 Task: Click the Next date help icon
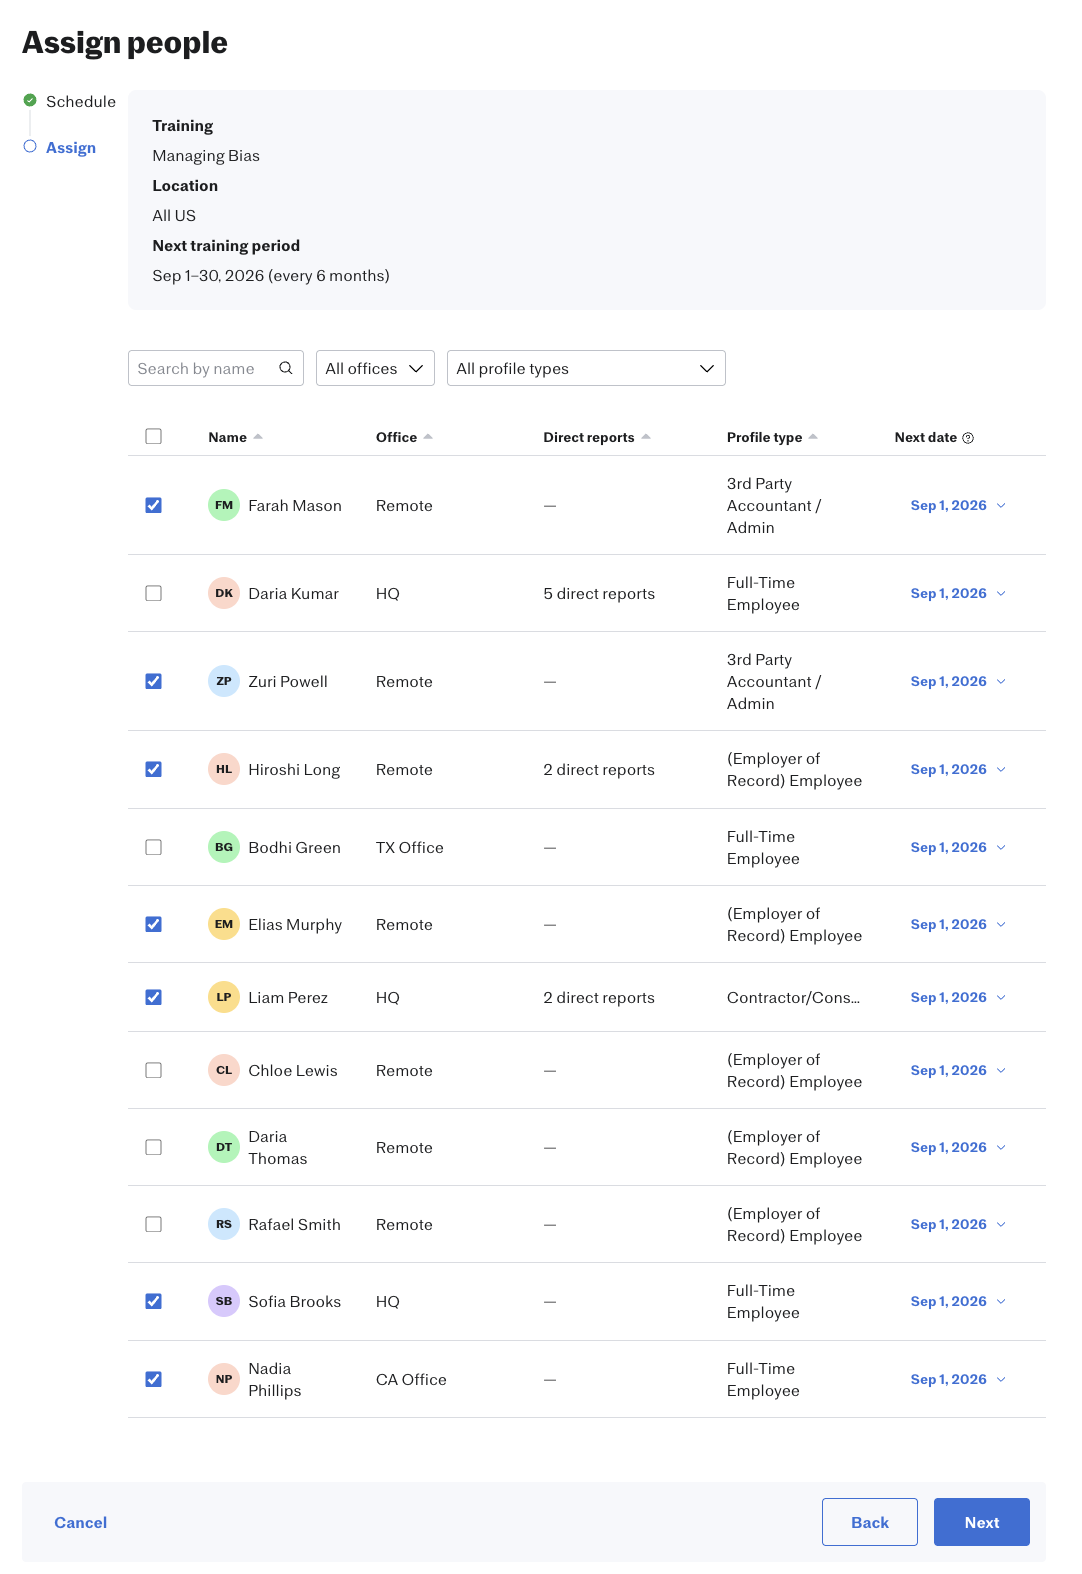click(968, 438)
